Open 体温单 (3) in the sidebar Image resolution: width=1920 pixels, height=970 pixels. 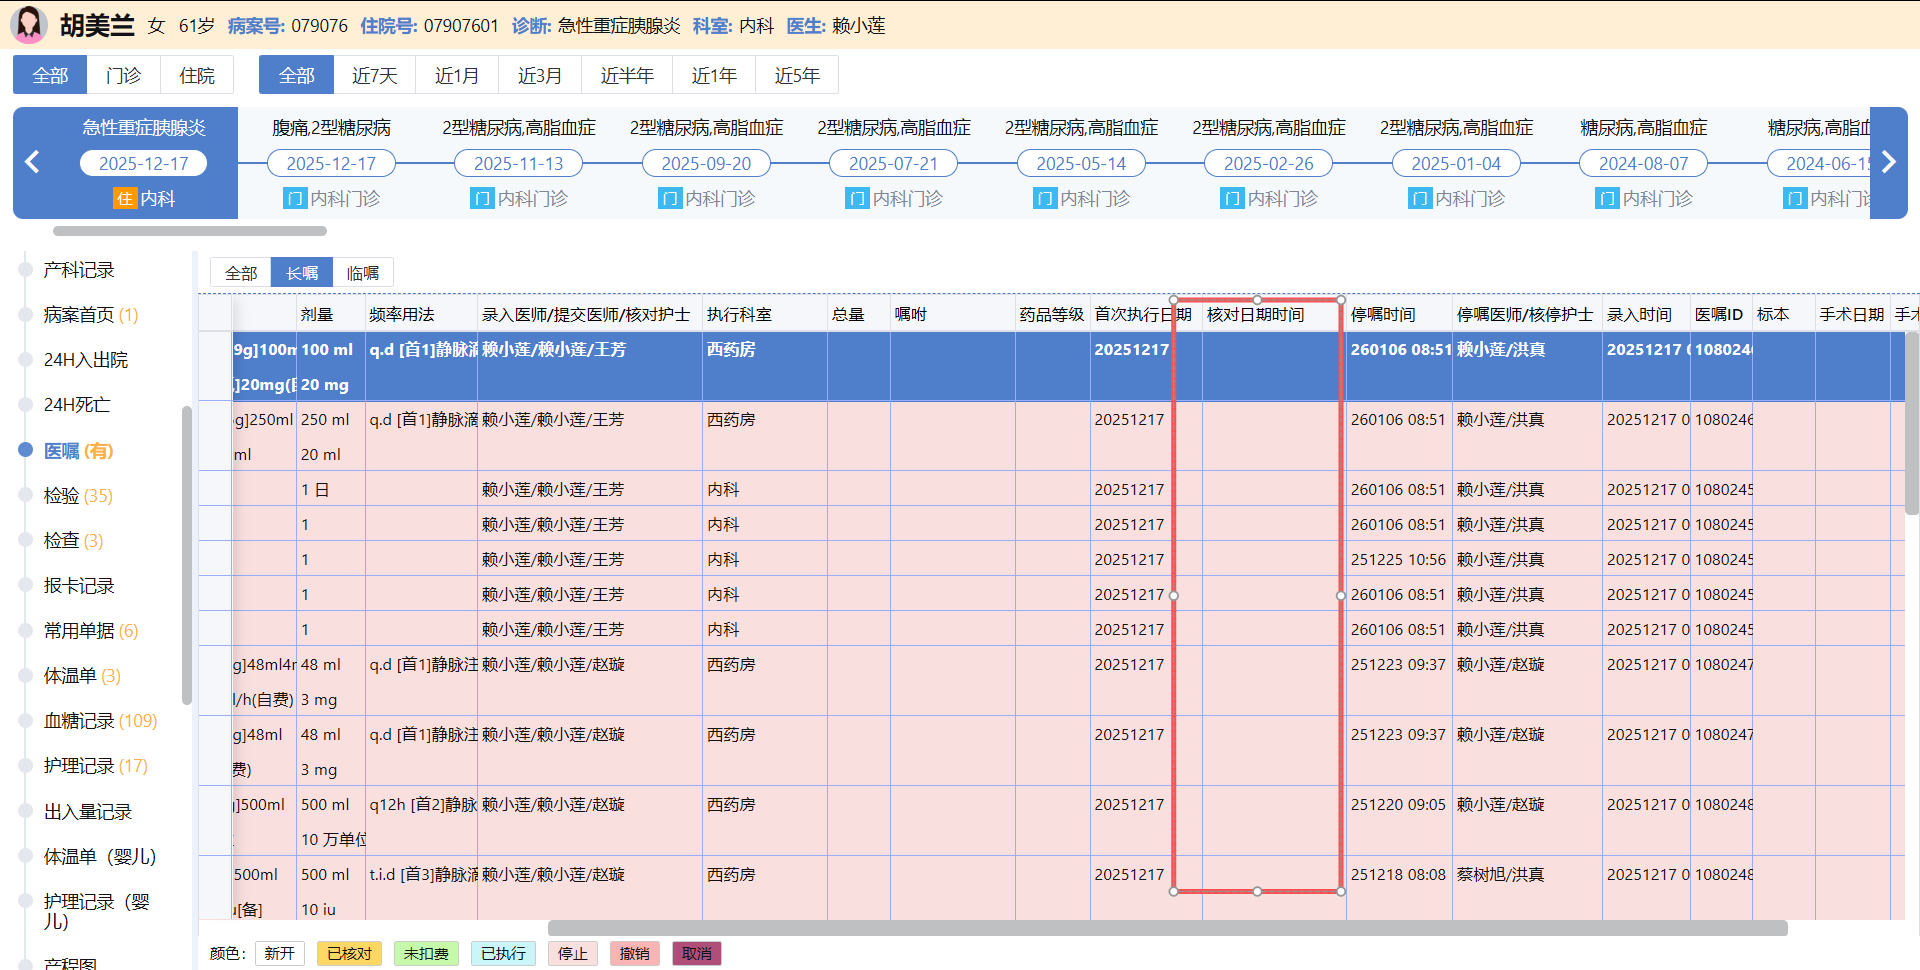tap(82, 676)
